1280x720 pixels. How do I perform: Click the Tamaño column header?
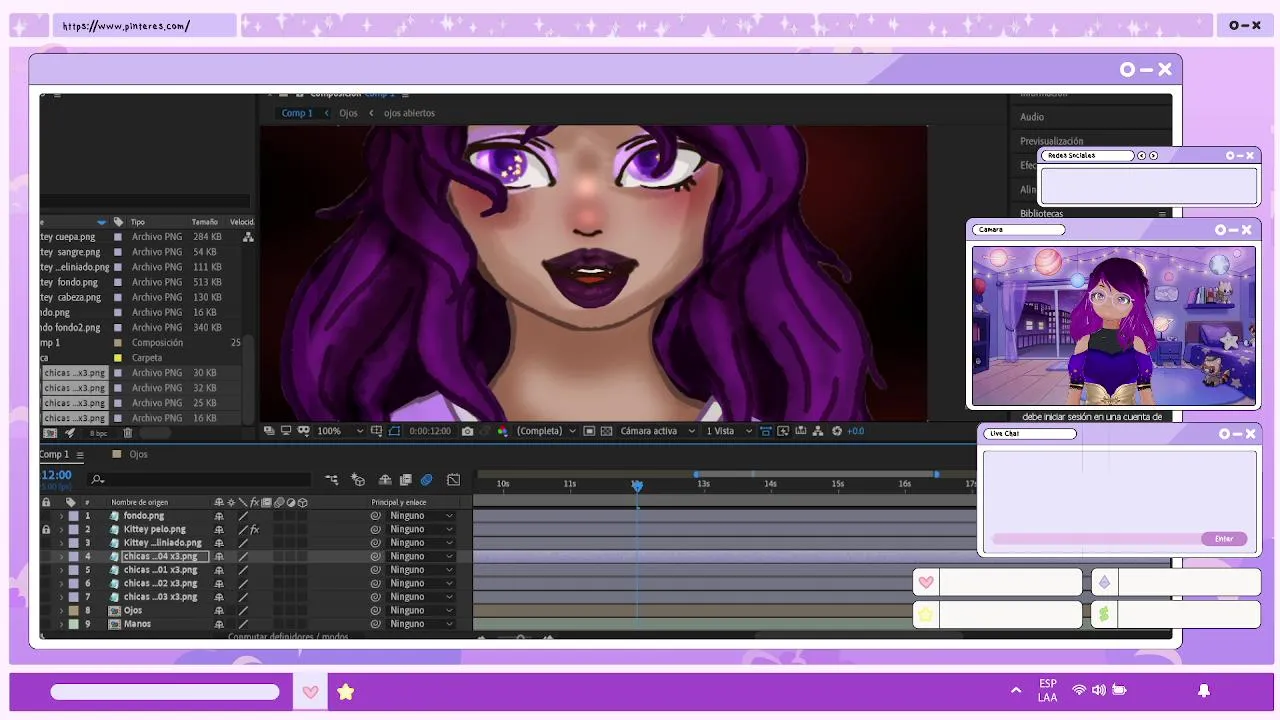click(x=204, y=222)
